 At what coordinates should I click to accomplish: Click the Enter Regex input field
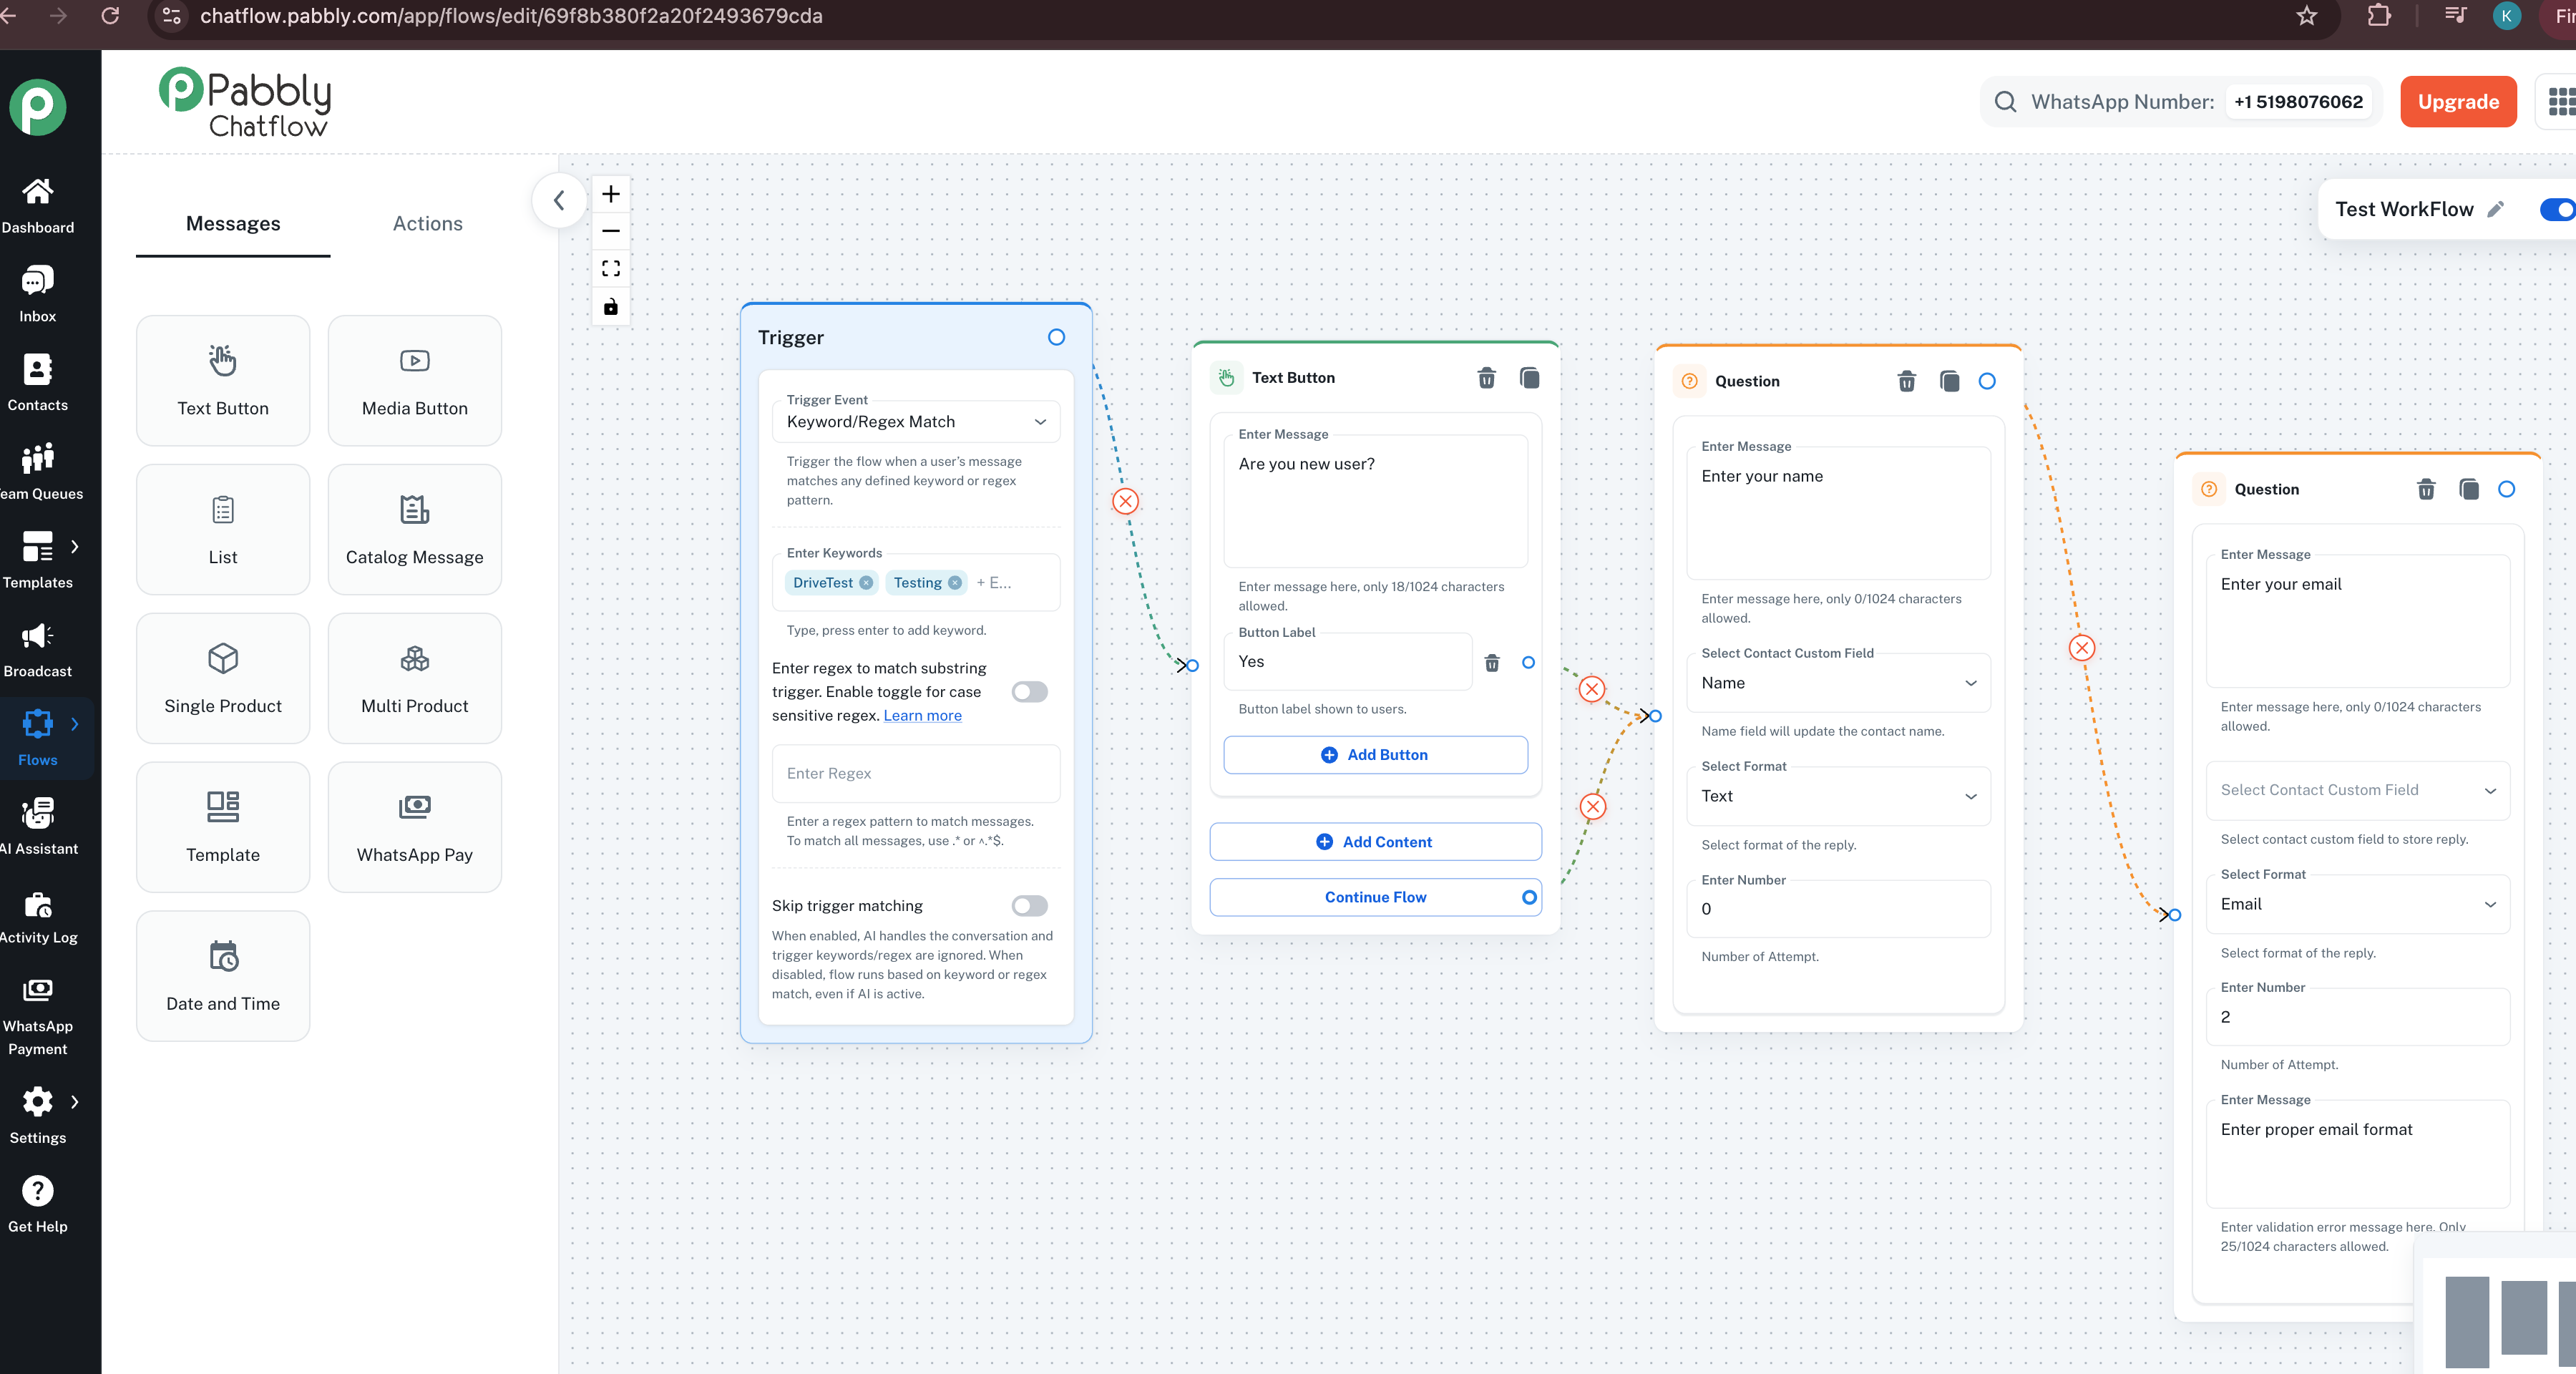(x=916, y=773)
